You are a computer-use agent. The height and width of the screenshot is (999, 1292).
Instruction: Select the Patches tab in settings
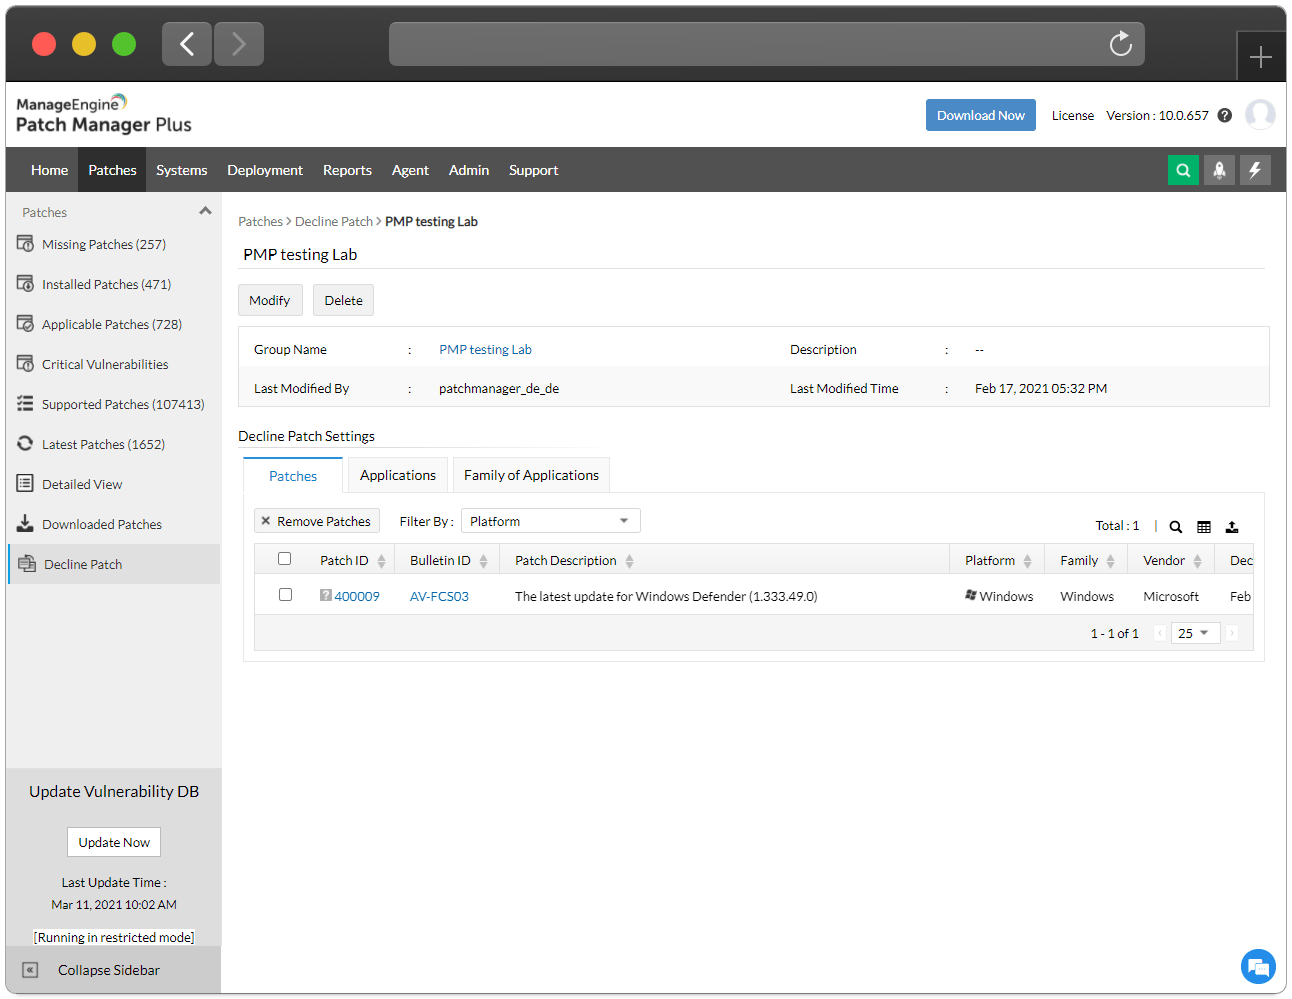[293, 476]
